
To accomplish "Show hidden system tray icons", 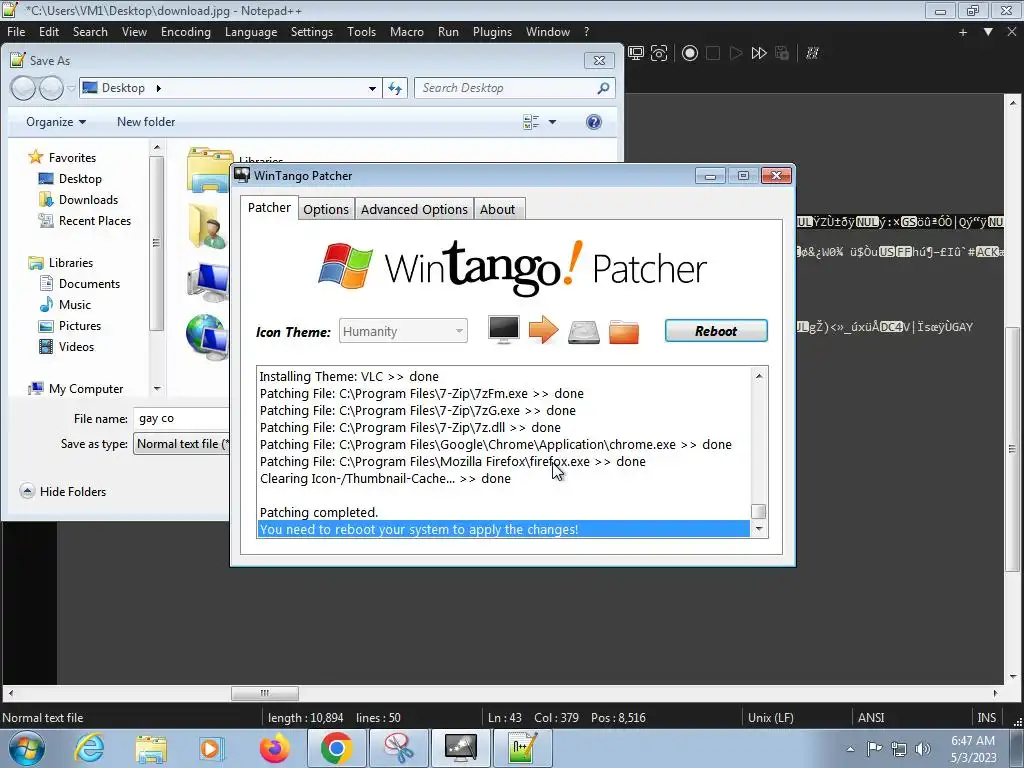I will pos(850,749).
